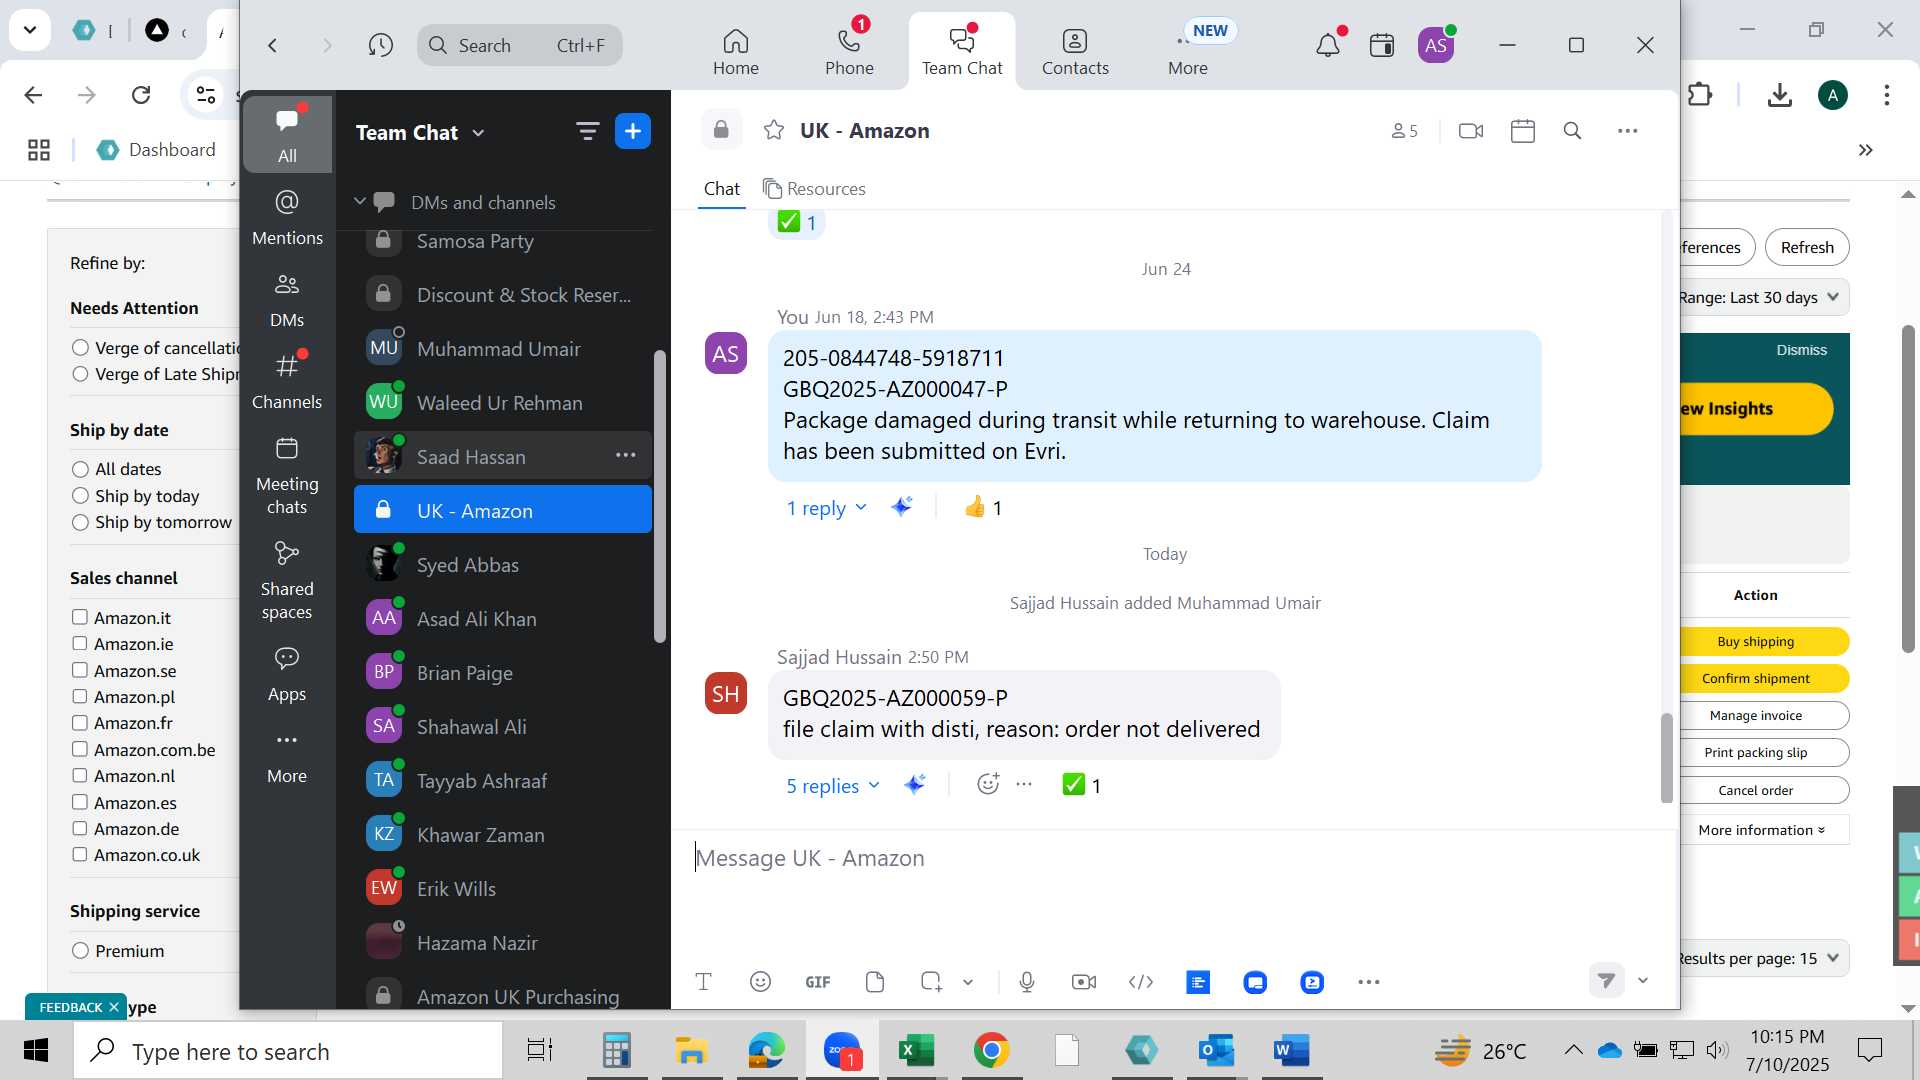
Task: Click the history clock icon
Action: (380, 45)
